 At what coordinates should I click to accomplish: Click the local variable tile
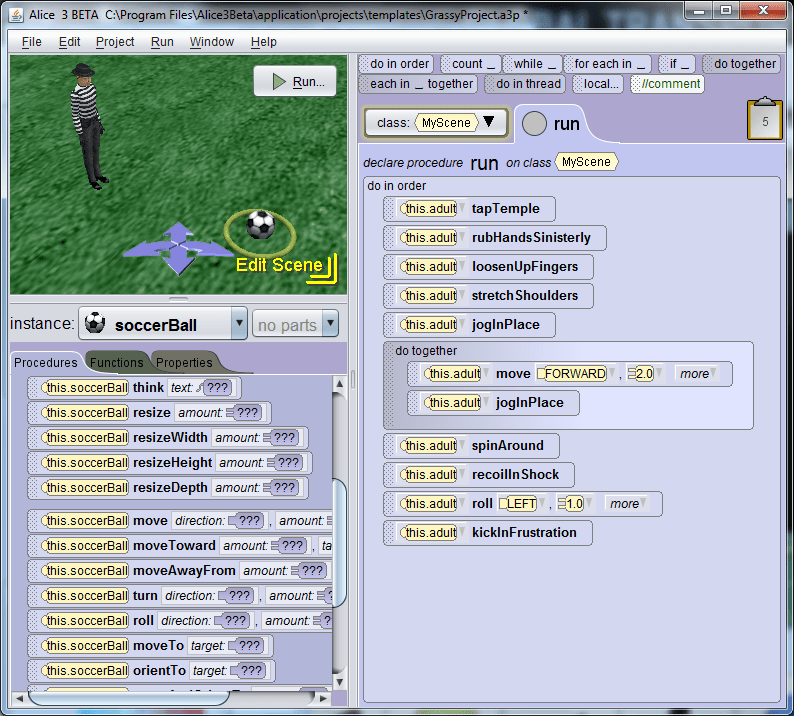(x=598, y=84)
